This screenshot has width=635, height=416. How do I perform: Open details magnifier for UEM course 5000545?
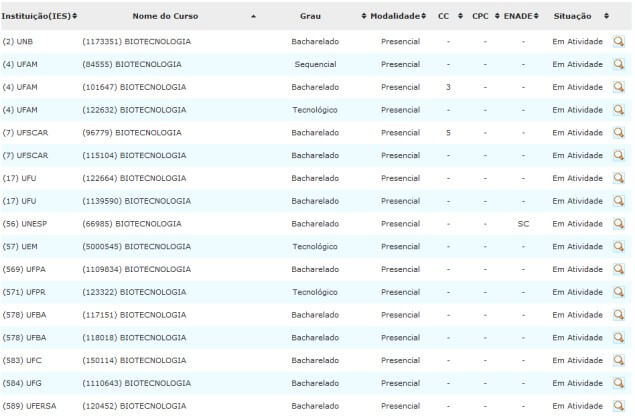point(618,246)
